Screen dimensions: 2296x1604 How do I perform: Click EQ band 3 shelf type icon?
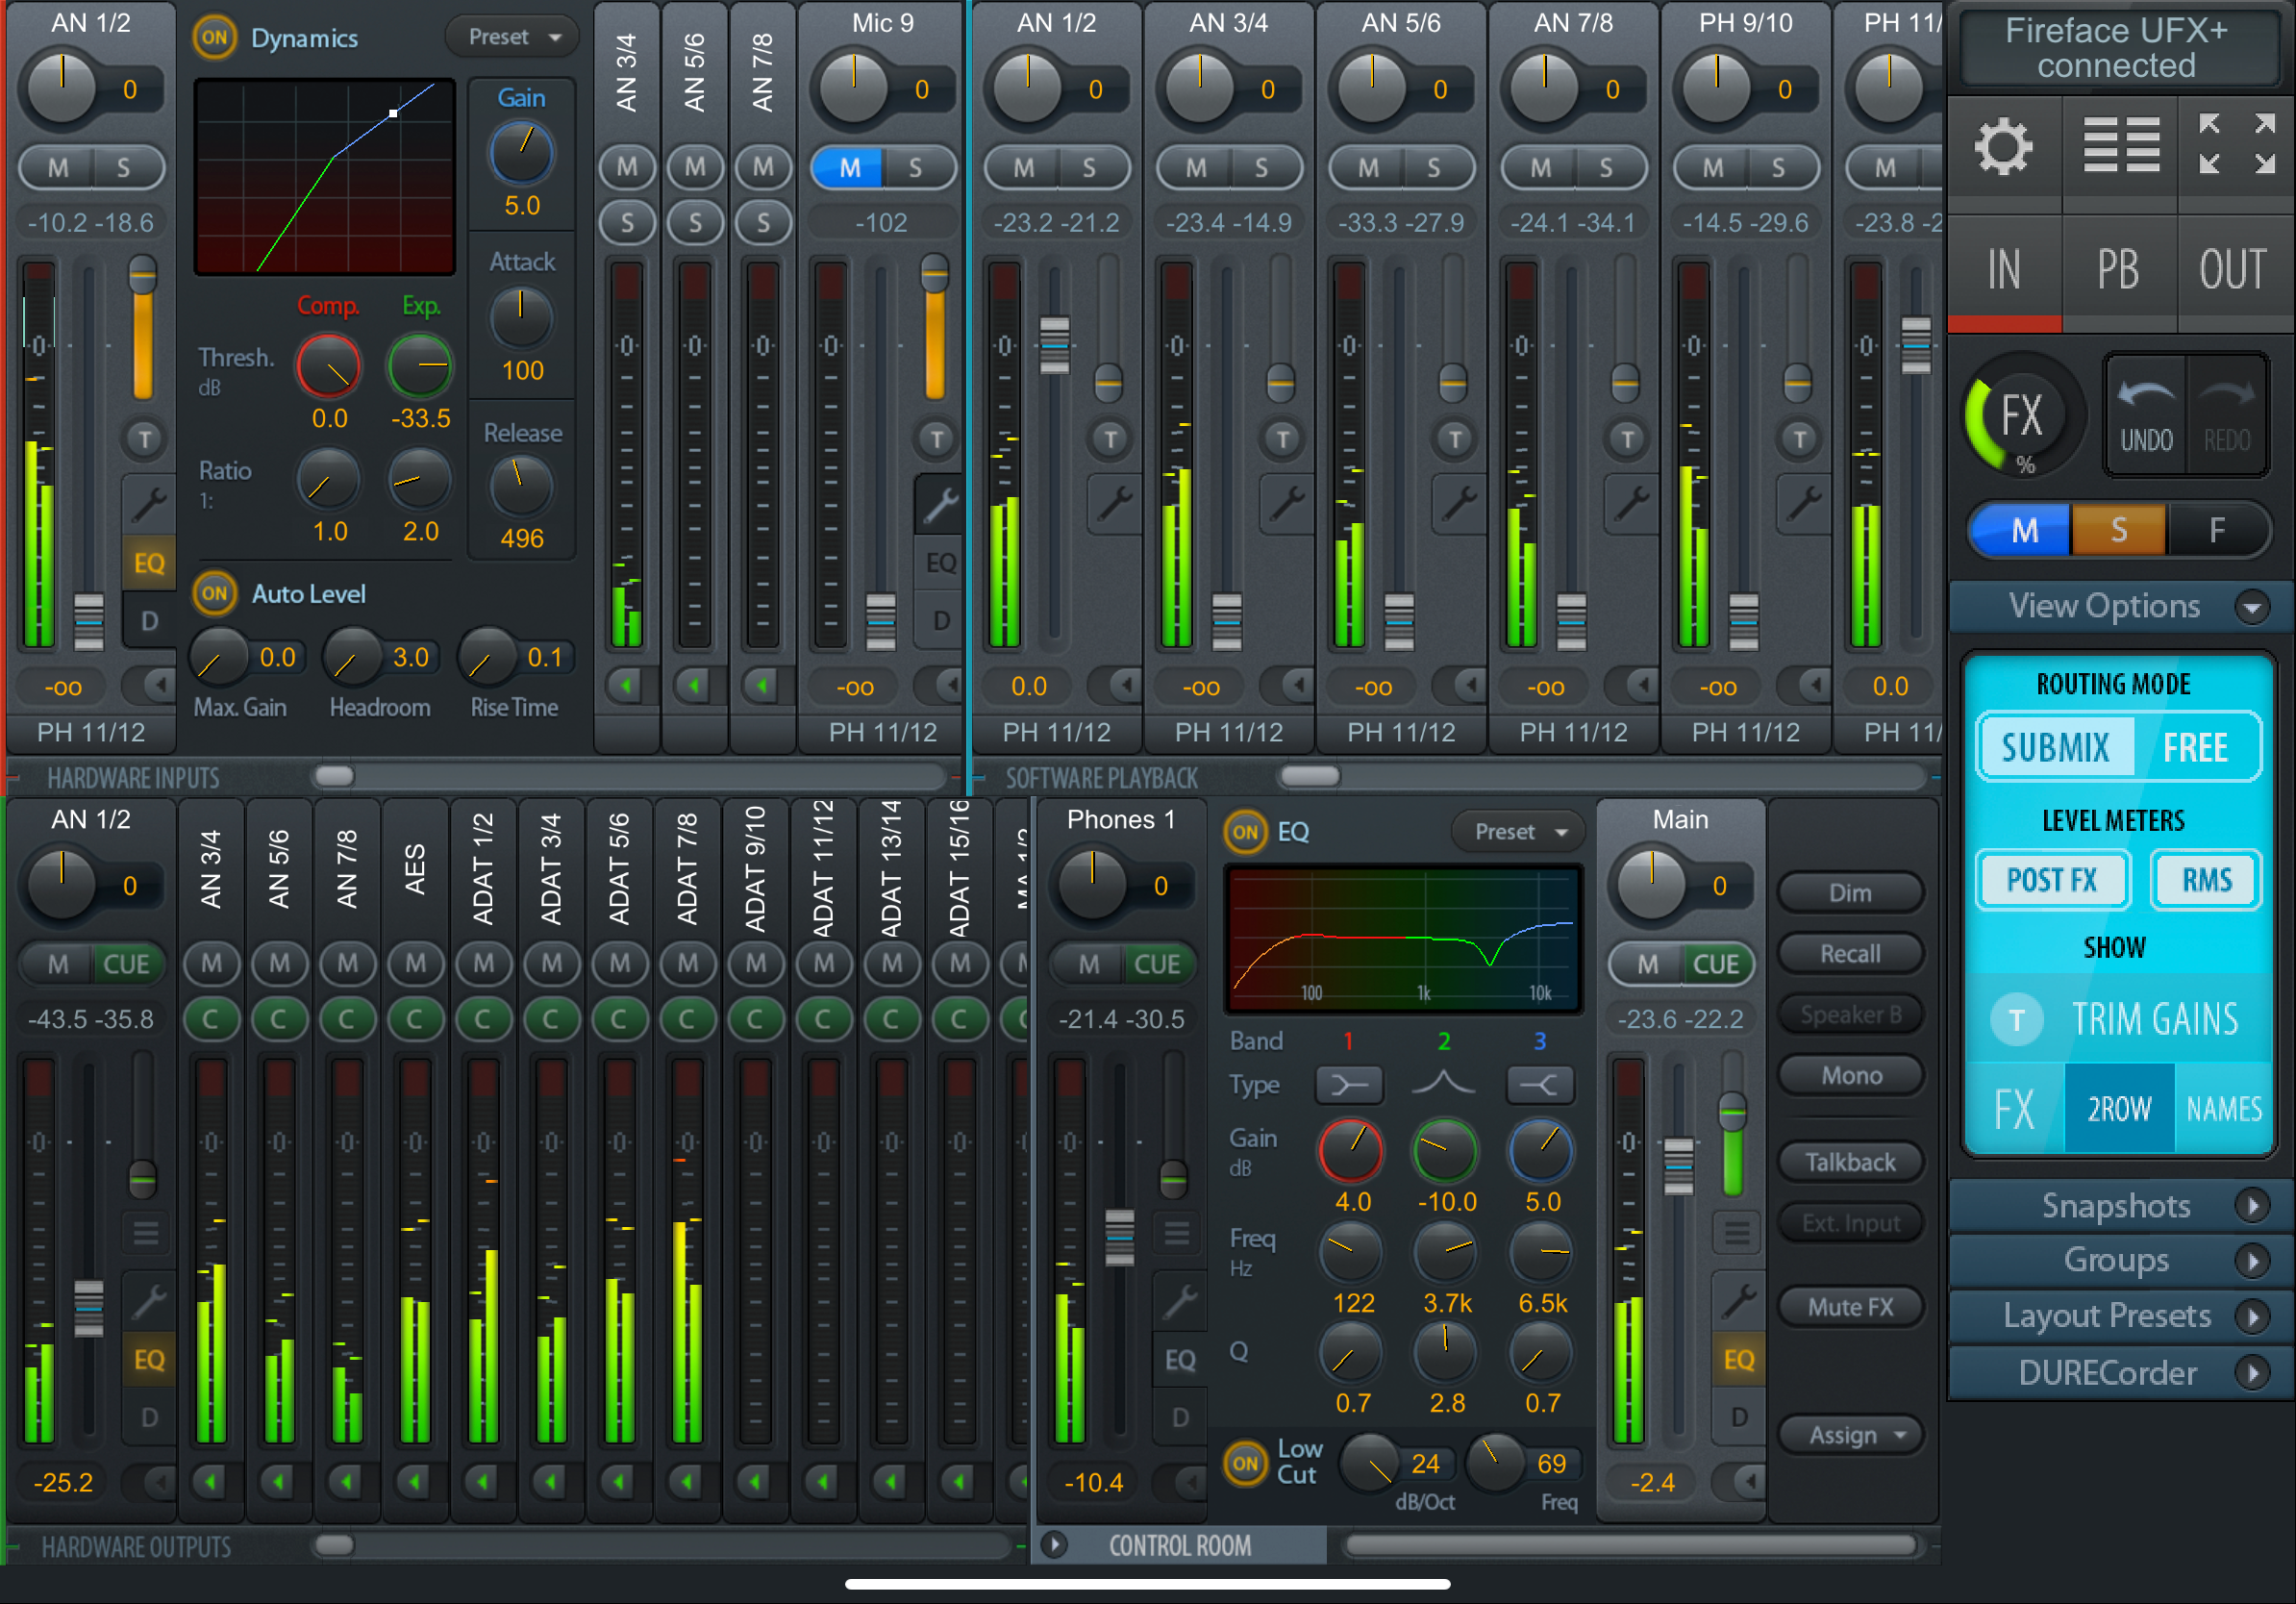click(x=1540, y=1084)
